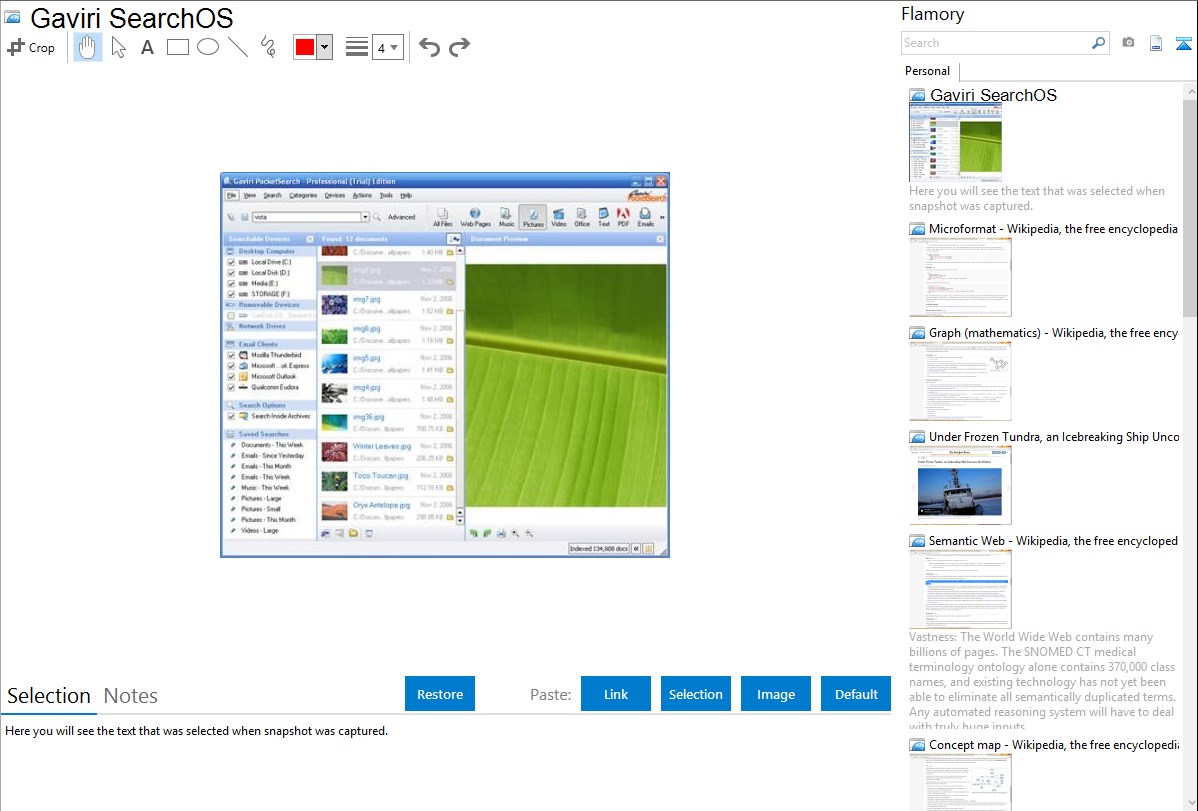
Task: Select the Graph (mathematics) page thumbnail
Action: (x=960, y=381)
